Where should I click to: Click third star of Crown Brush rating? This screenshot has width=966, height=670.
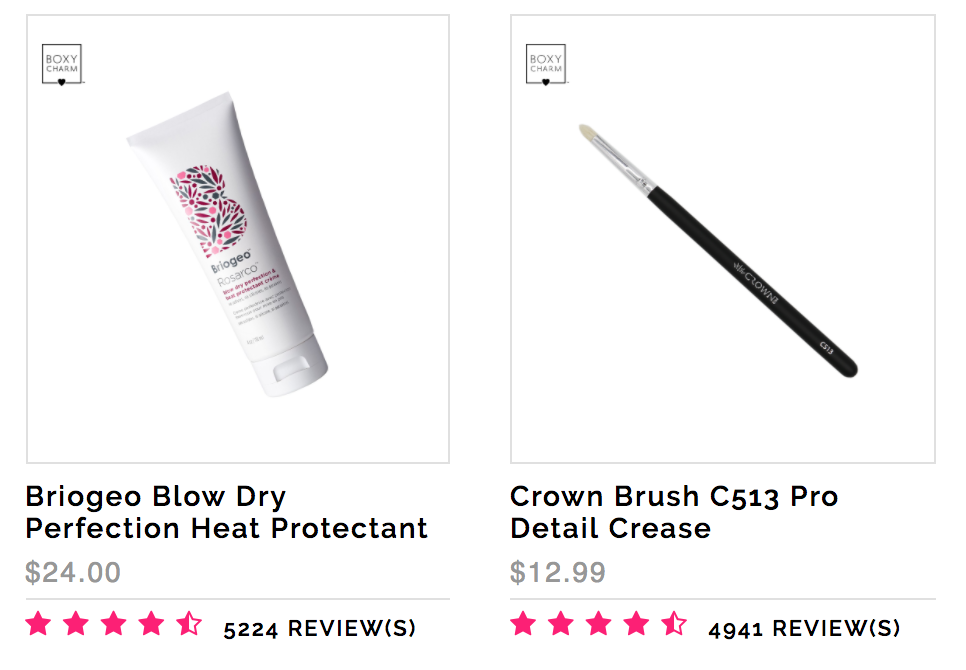pos(599,623)
